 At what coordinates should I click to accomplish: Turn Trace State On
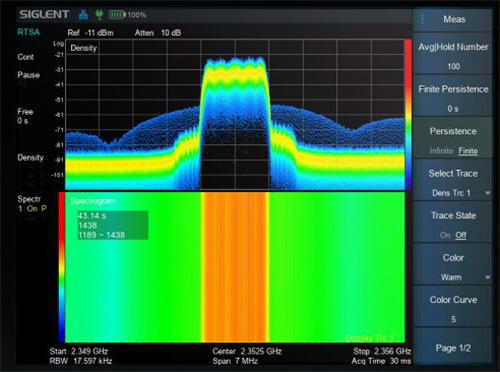[x=445, y=235]
